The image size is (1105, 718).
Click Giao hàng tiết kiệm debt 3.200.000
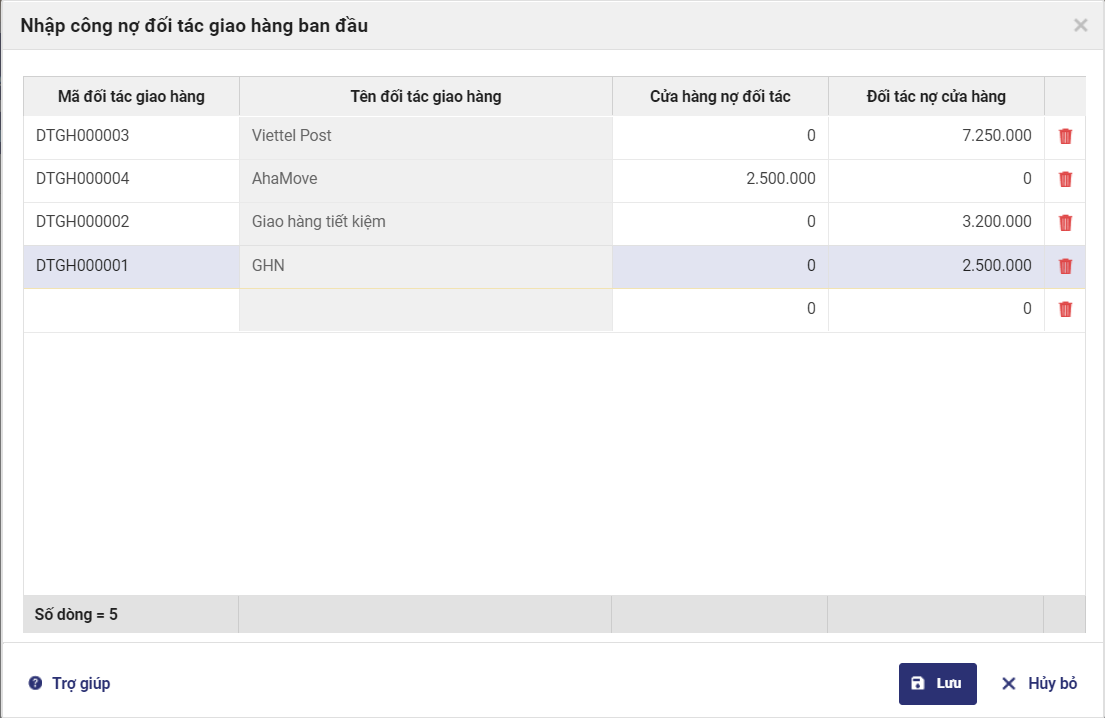936,222
